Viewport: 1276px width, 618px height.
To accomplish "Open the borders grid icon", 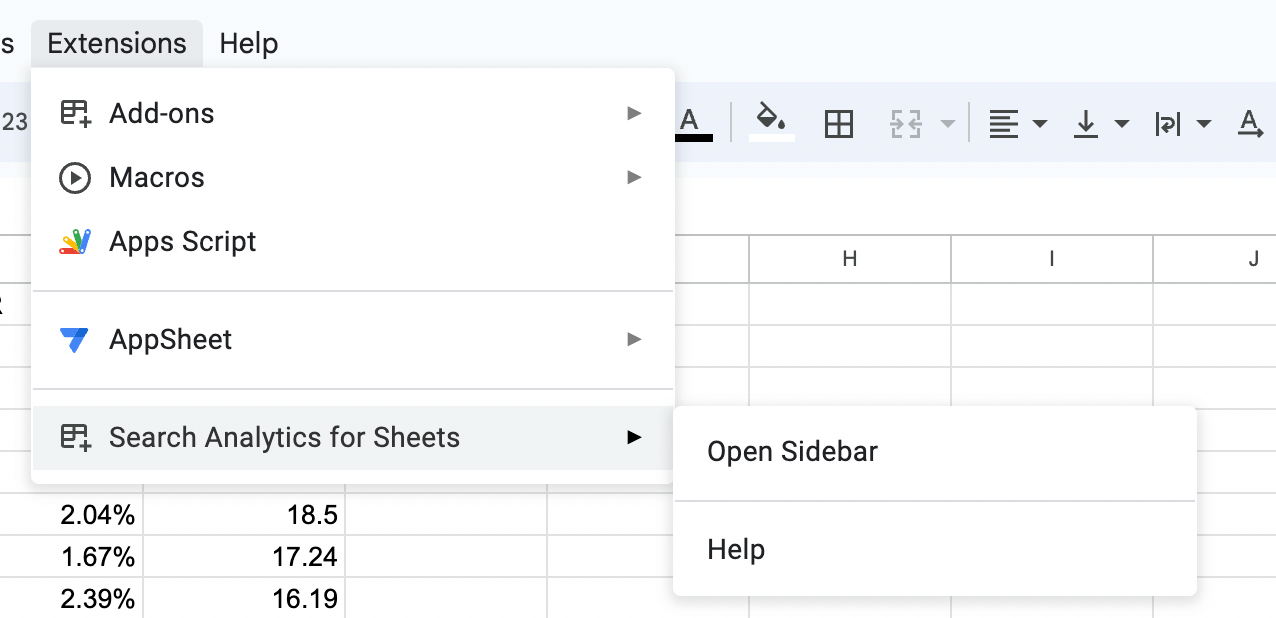I will coord(838,124).
